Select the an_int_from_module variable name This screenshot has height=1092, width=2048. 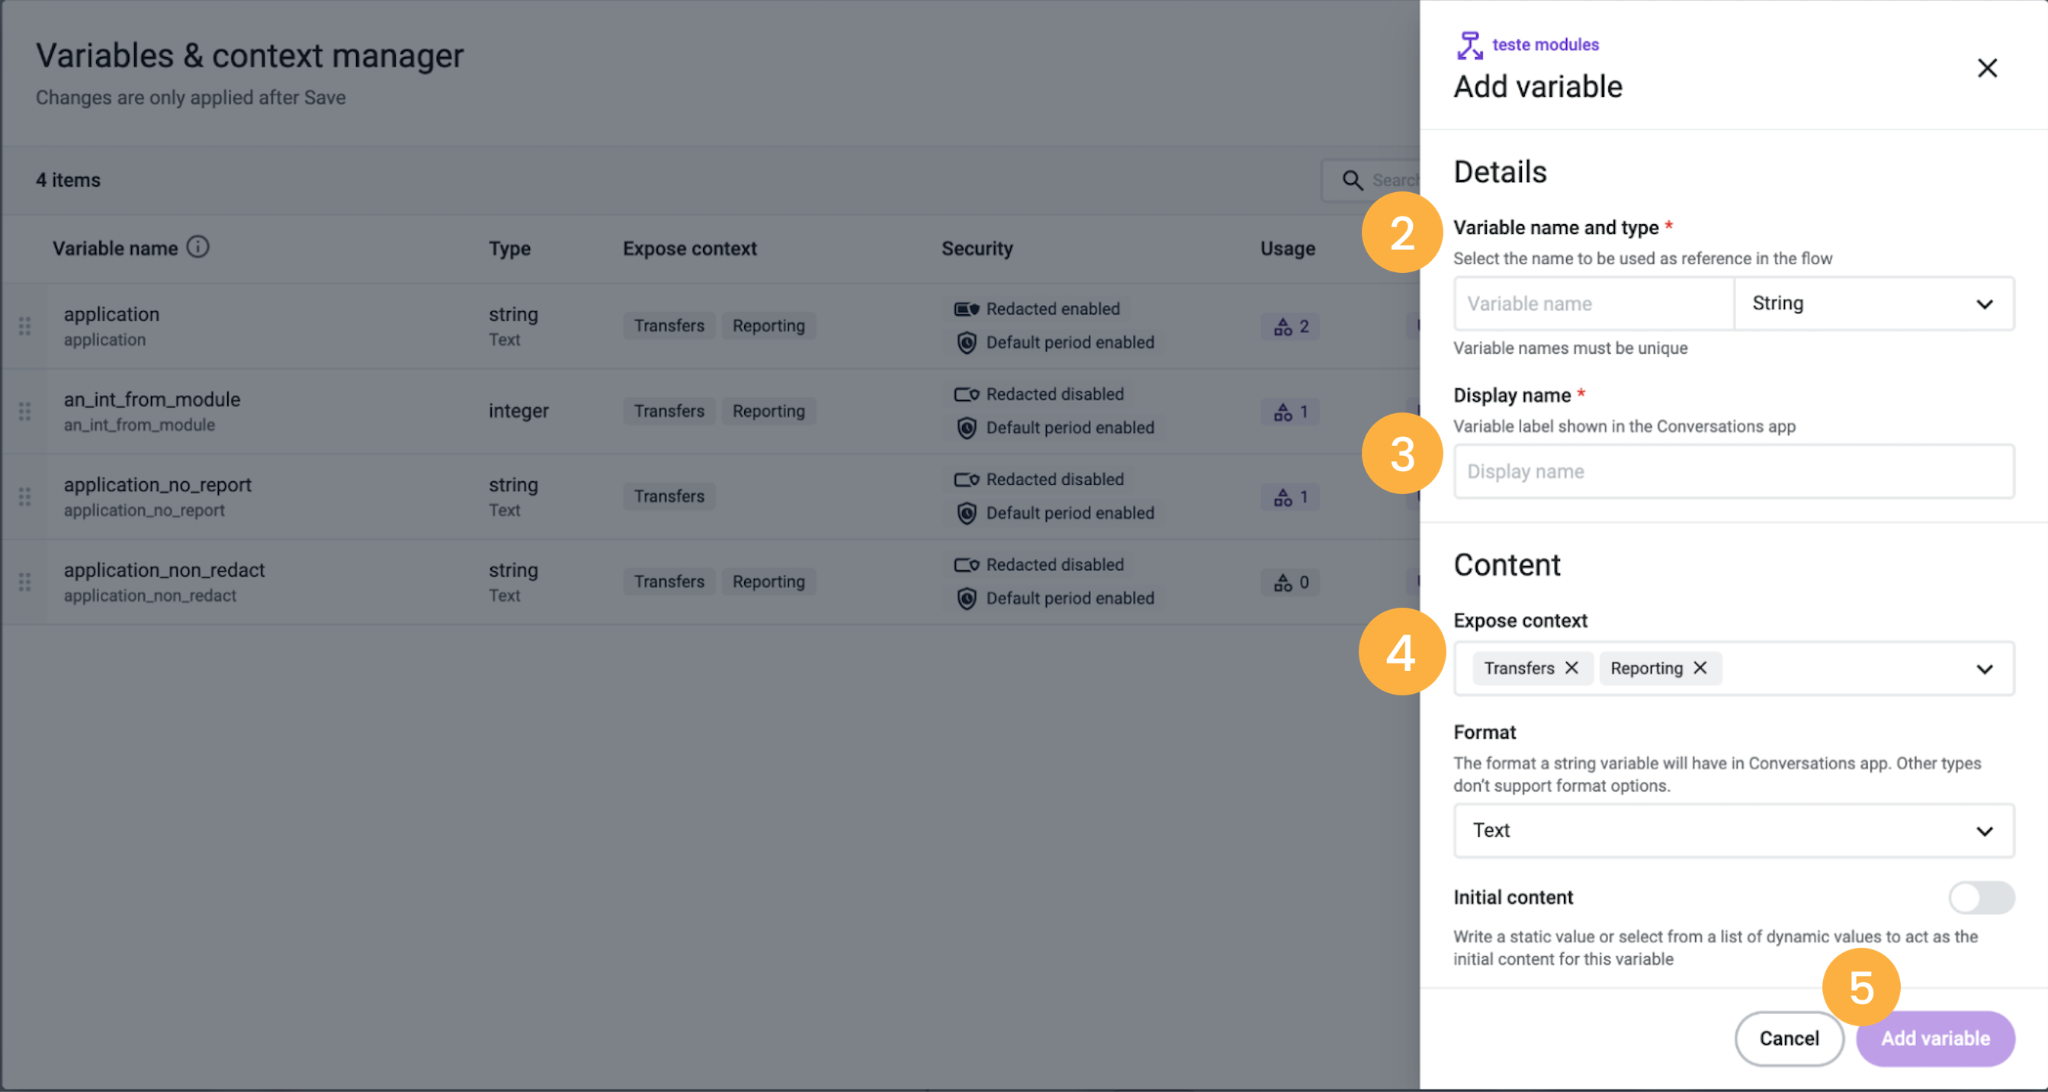coord(152,399)
